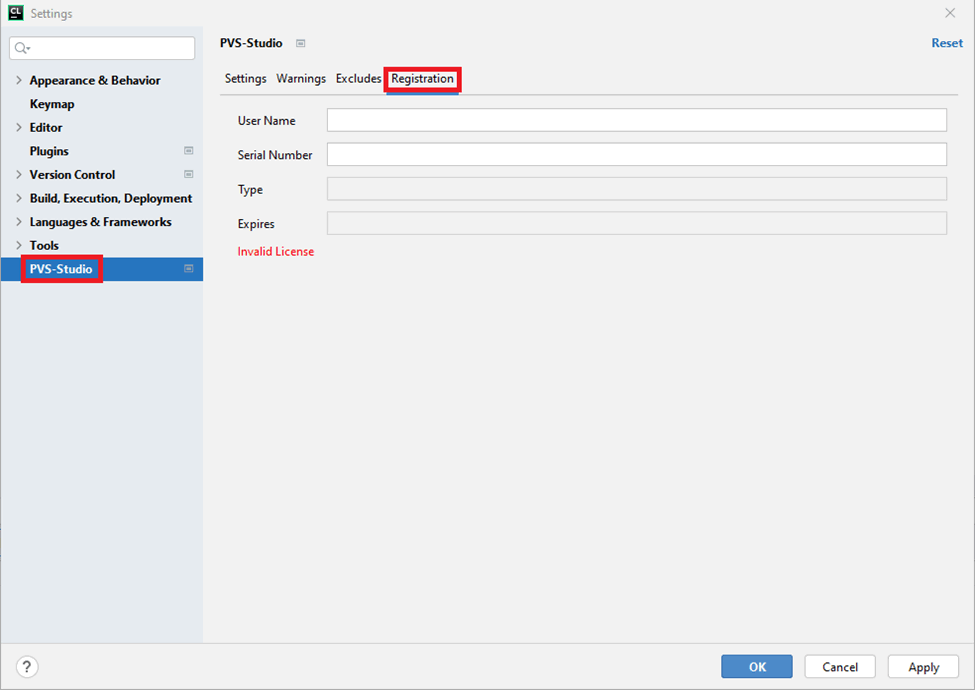
Task: Select the Appearance & Behavior entry
Action: pyautogui.click(x=95, y=80)
